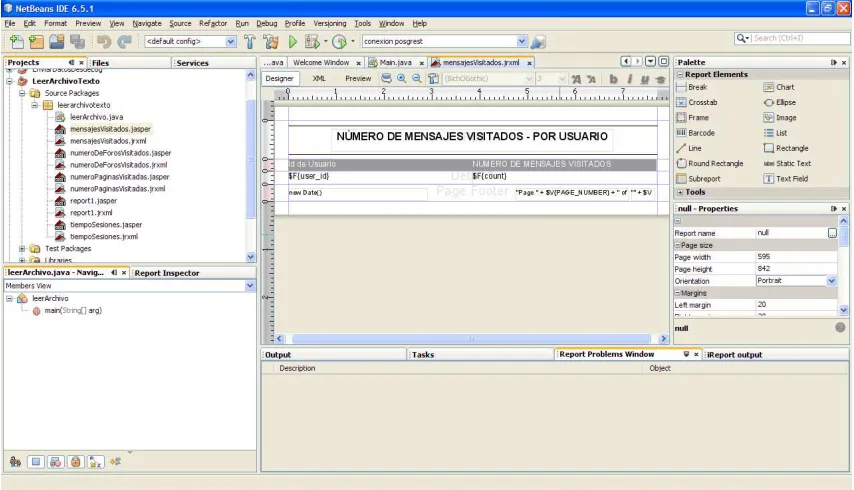Collapse the Page size property group
854x490 pixels.
(678, 246)
